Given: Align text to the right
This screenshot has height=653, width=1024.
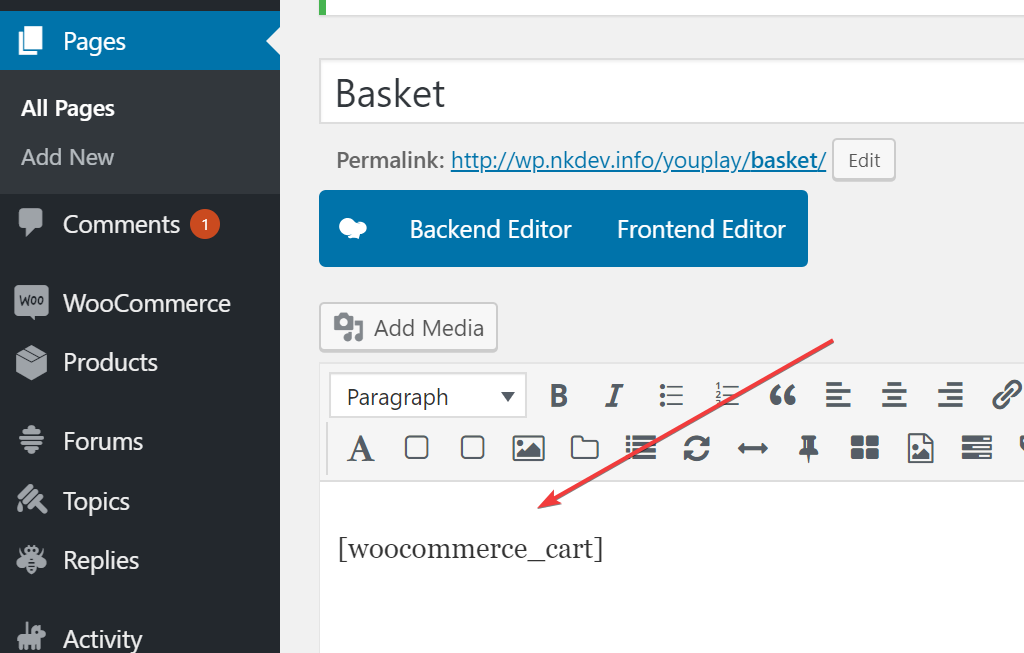Looking at the screenshot, I should 950,396.
